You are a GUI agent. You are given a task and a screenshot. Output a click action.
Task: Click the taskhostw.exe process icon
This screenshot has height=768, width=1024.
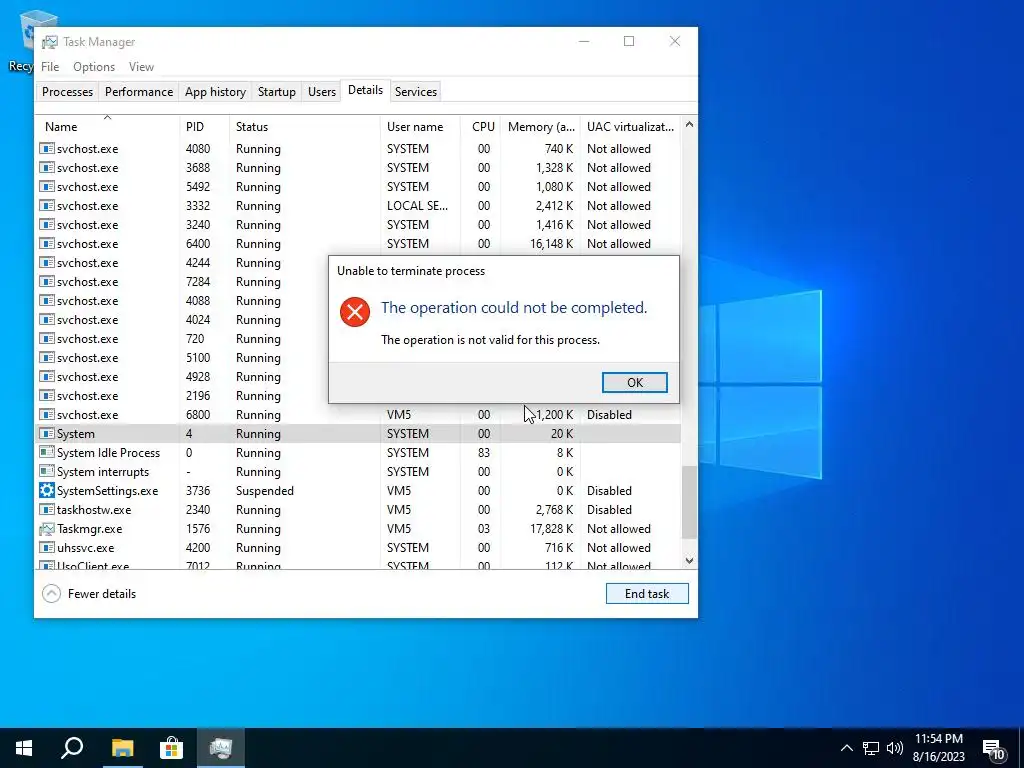click(x=46, y=509)
